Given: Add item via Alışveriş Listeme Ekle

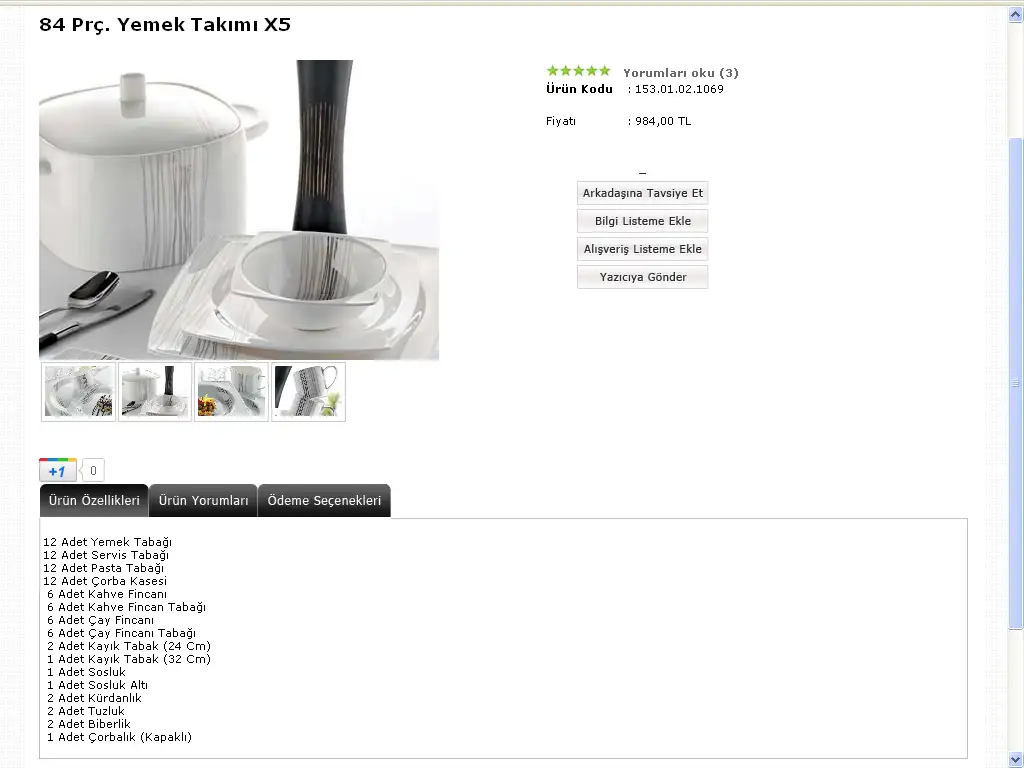Looking at the screenshot, I should pyautogui.click(x=642, y=249).
